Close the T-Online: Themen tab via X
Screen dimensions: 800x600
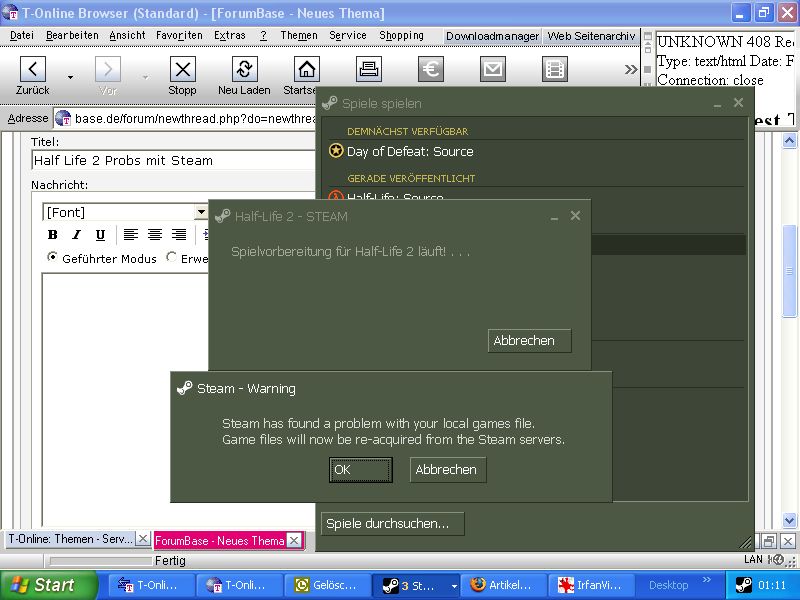[x=143, y=538]
